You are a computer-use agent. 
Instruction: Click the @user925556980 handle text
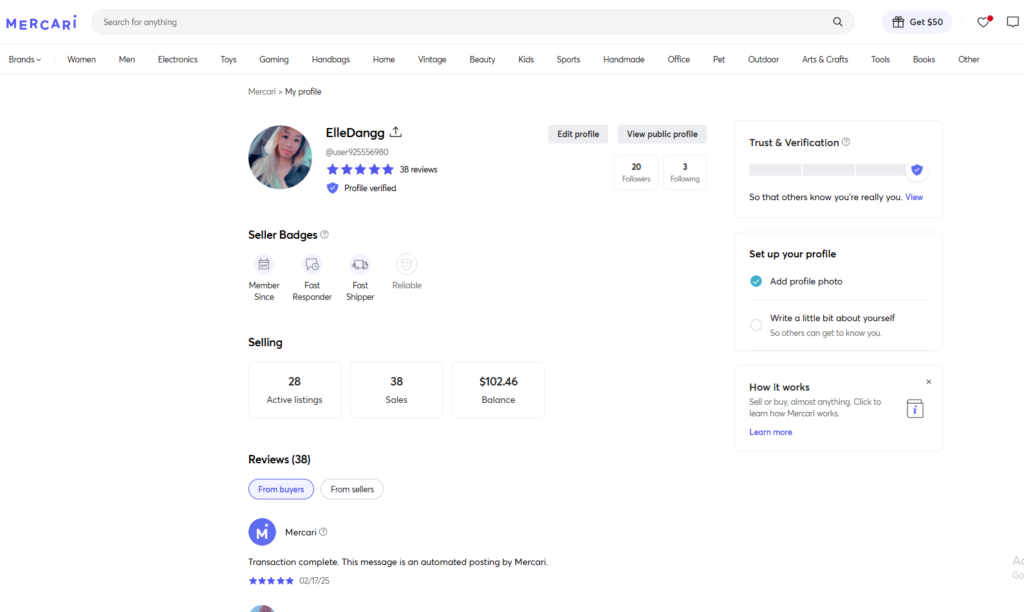[357, 152]
